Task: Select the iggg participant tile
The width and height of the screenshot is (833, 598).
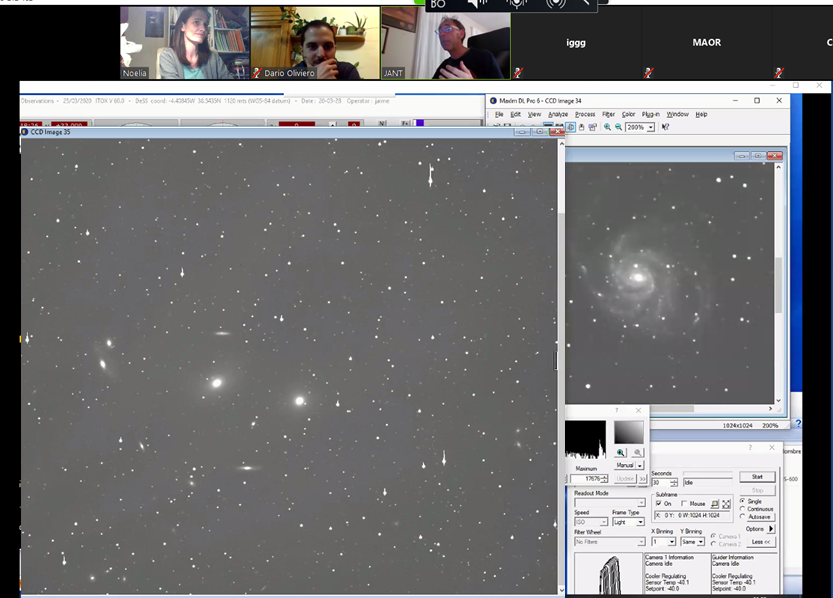Action: tap(576, 43)
